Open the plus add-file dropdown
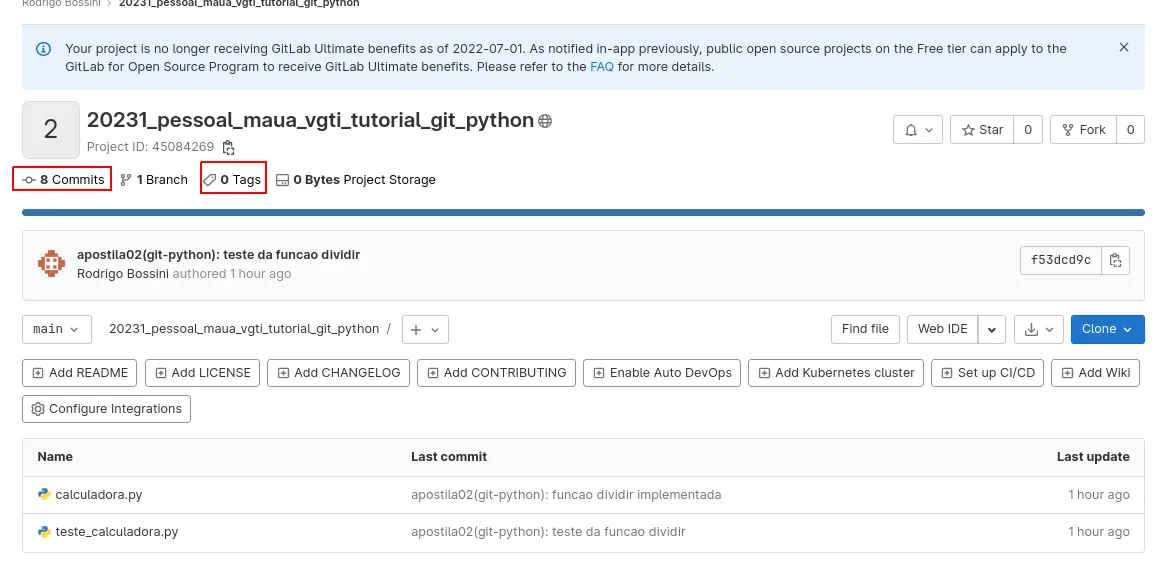Viewport: 1169px width, 575px height. pyautogui.click(x=425, y=330)
